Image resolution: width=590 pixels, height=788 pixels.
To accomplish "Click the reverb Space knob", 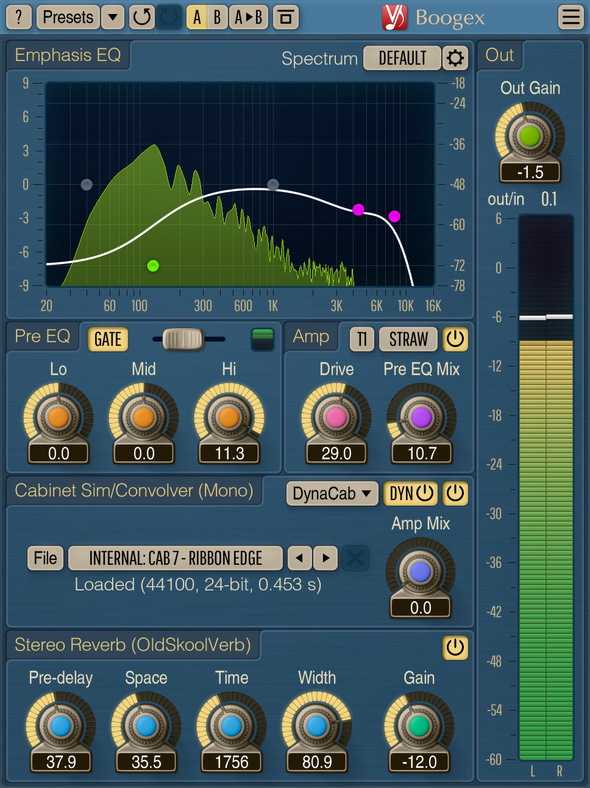I will coord(146,726).
